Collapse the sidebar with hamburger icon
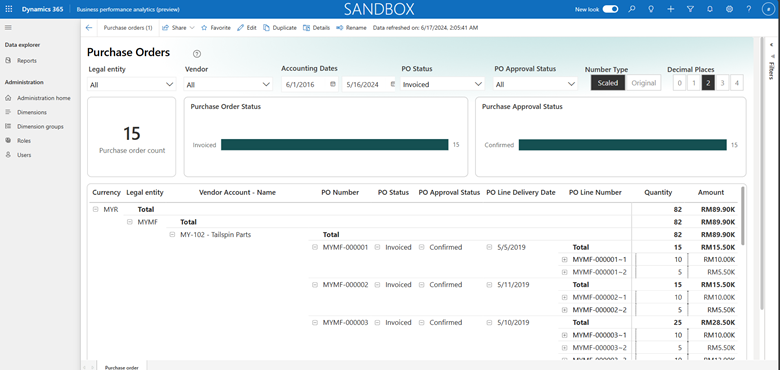The width and height of the screenshot is (780, 370). click(8, 27)
